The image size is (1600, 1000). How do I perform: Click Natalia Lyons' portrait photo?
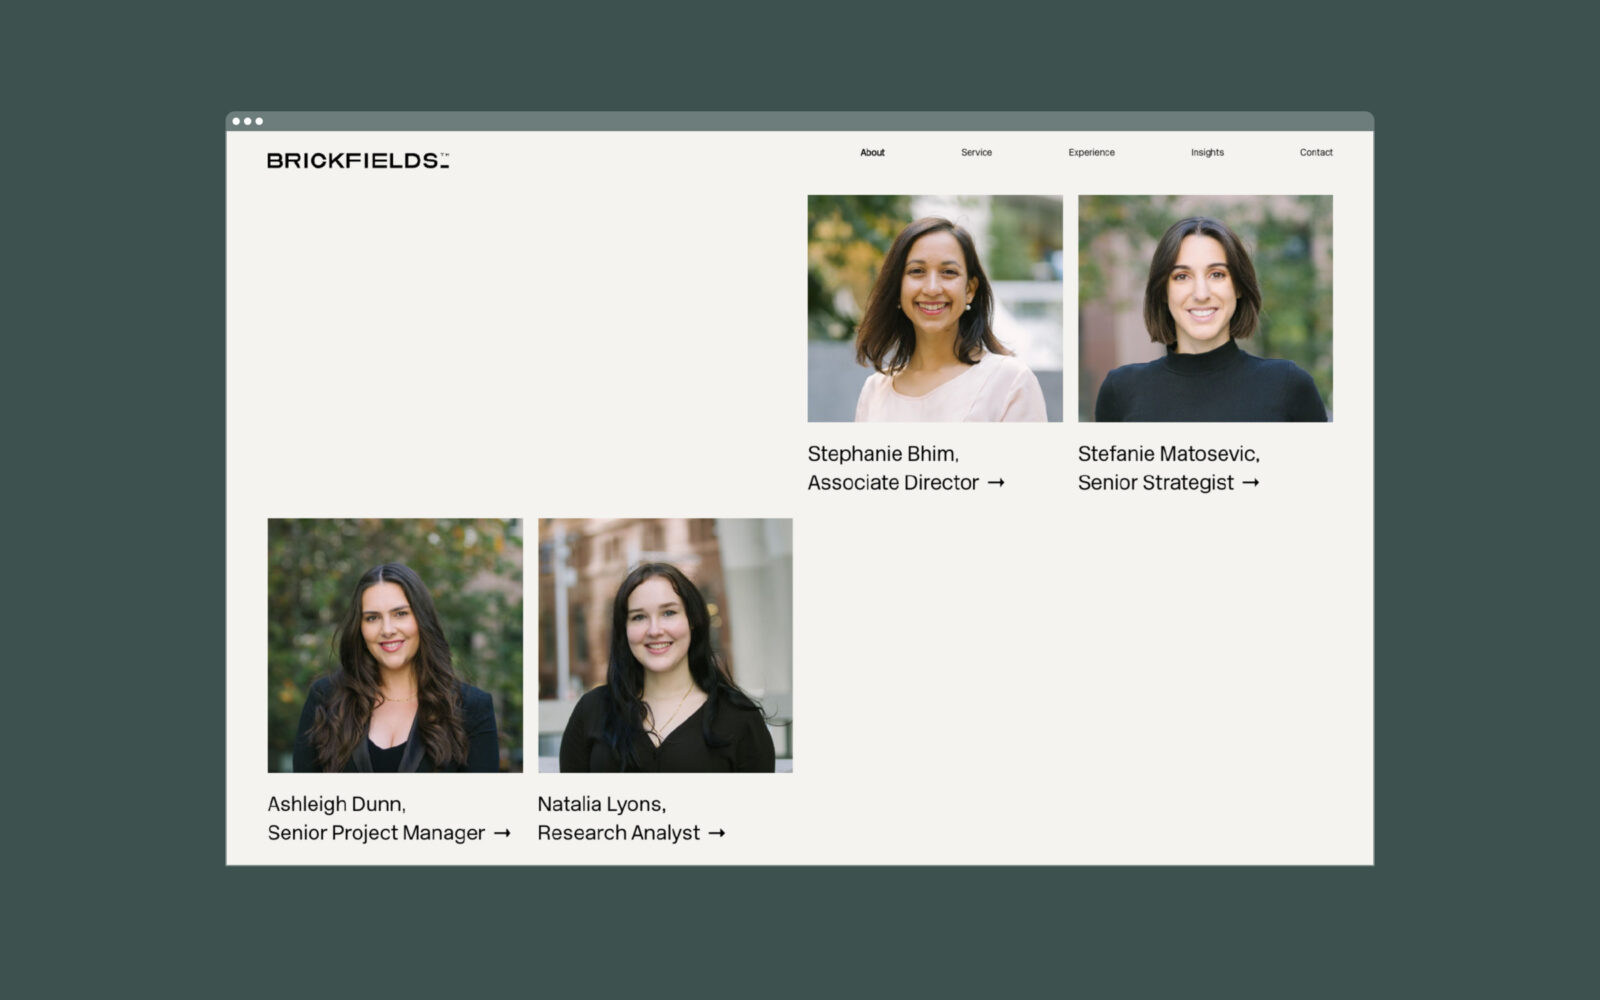tap(665, 645)
